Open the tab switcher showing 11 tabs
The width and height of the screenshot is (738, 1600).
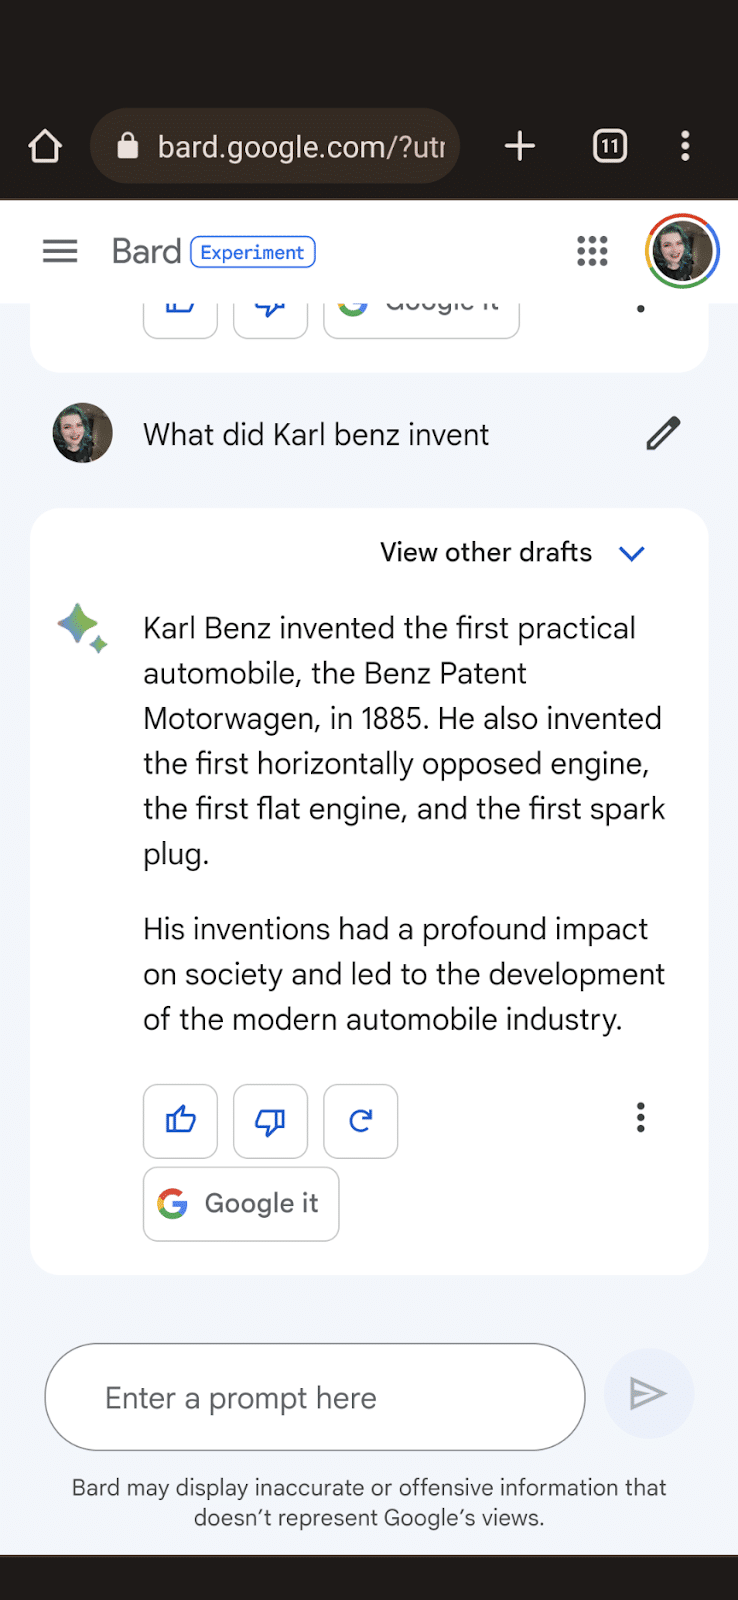point(609,146)
